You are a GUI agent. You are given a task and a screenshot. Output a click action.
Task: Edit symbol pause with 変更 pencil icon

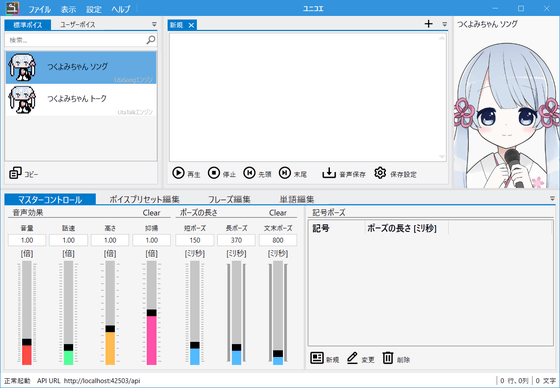click(352, 358)
